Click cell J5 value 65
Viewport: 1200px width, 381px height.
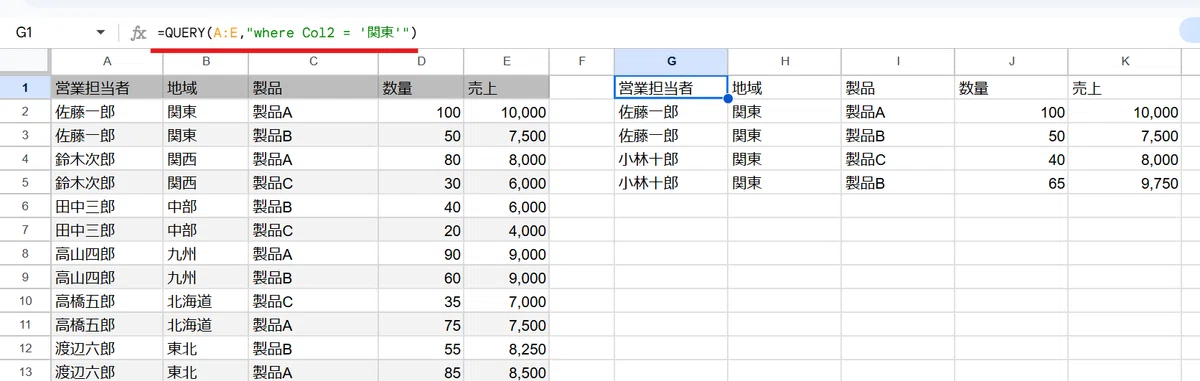pos(1011,183)
